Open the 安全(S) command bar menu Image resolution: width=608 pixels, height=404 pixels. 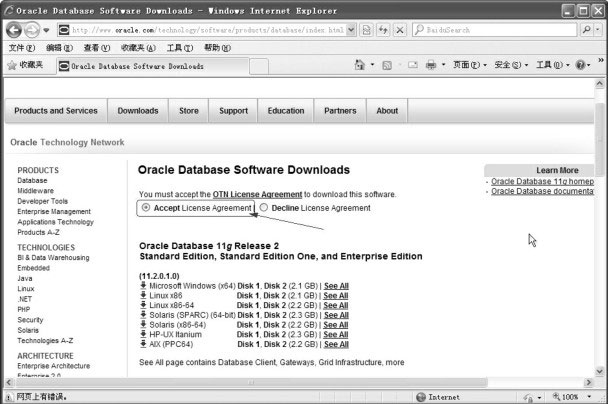click(x=511, y=65)
